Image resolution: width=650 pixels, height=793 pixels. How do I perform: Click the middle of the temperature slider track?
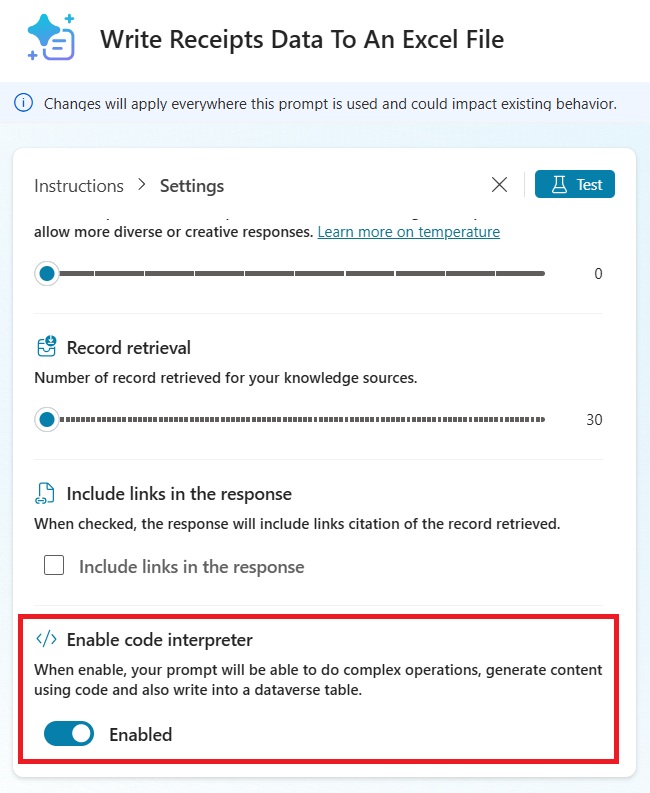[x=296, y=273]
